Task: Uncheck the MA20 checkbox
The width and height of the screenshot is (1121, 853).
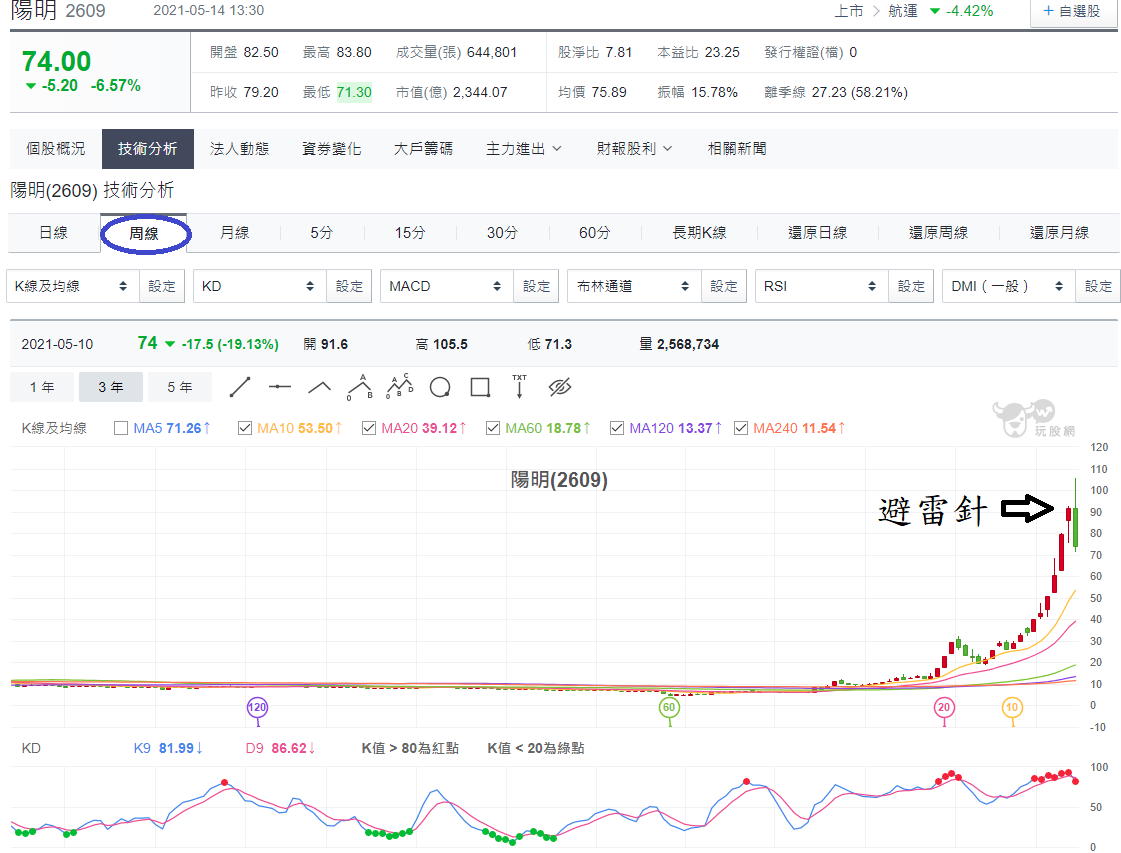Action: pyautogui.click(x=369, y=428)
